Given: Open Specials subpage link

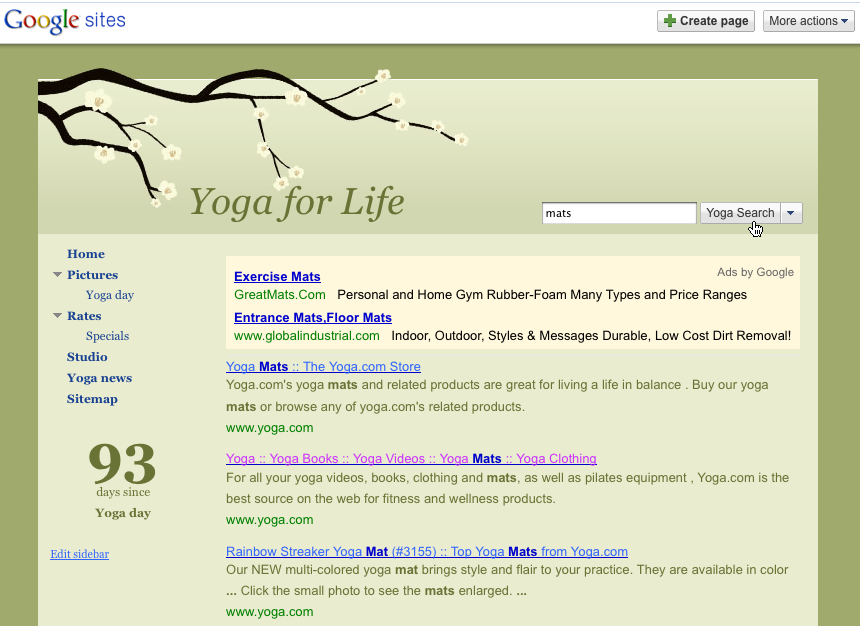Looking at the screenshot, I should click(108, 336).
